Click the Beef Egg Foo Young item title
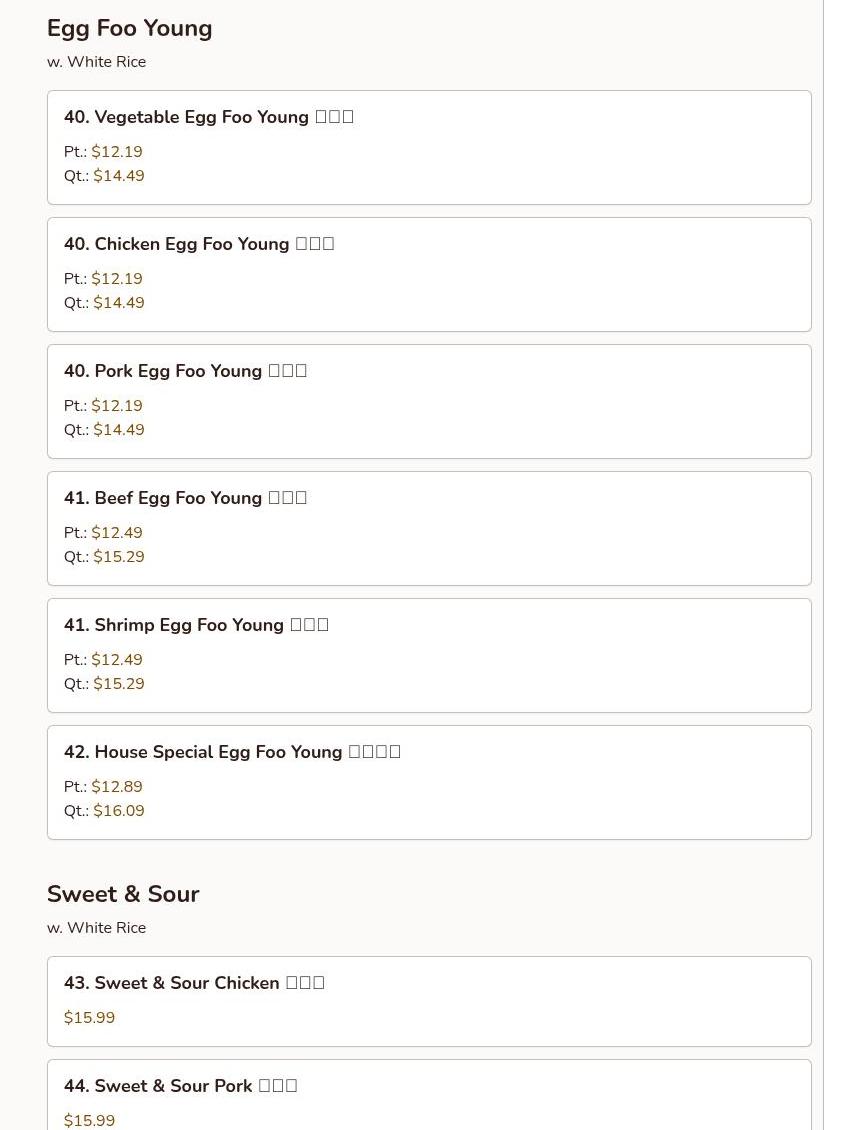This screenshot has width=844, height=1130. [185, 498]
